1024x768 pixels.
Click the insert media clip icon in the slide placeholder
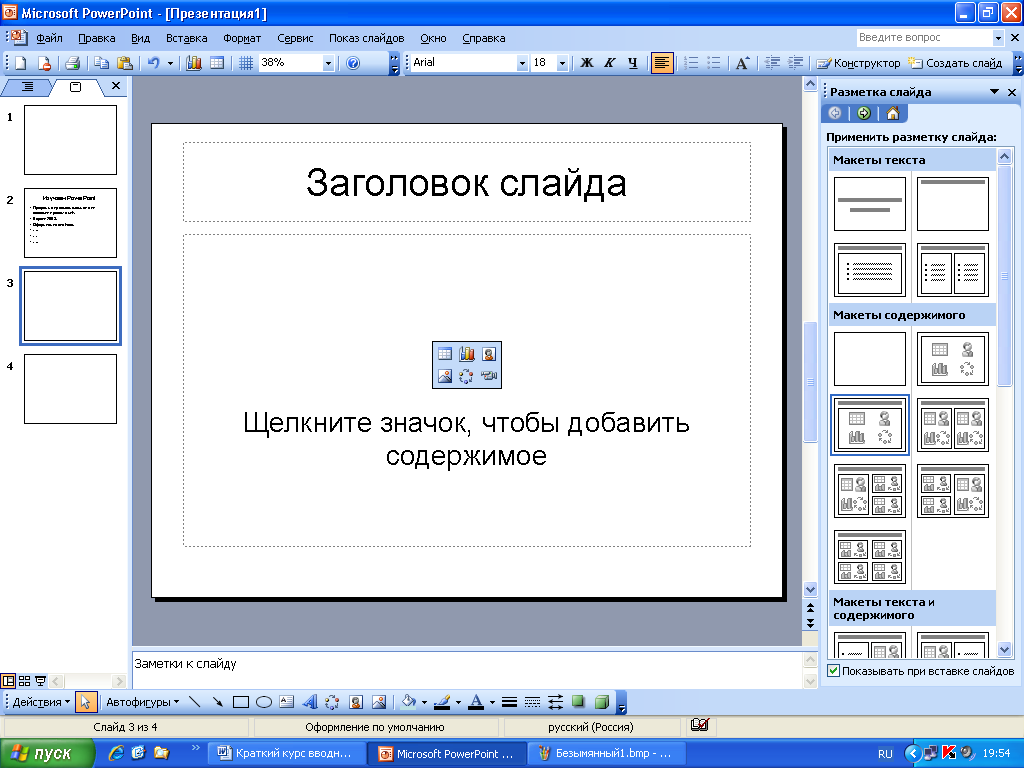[488, 376]
